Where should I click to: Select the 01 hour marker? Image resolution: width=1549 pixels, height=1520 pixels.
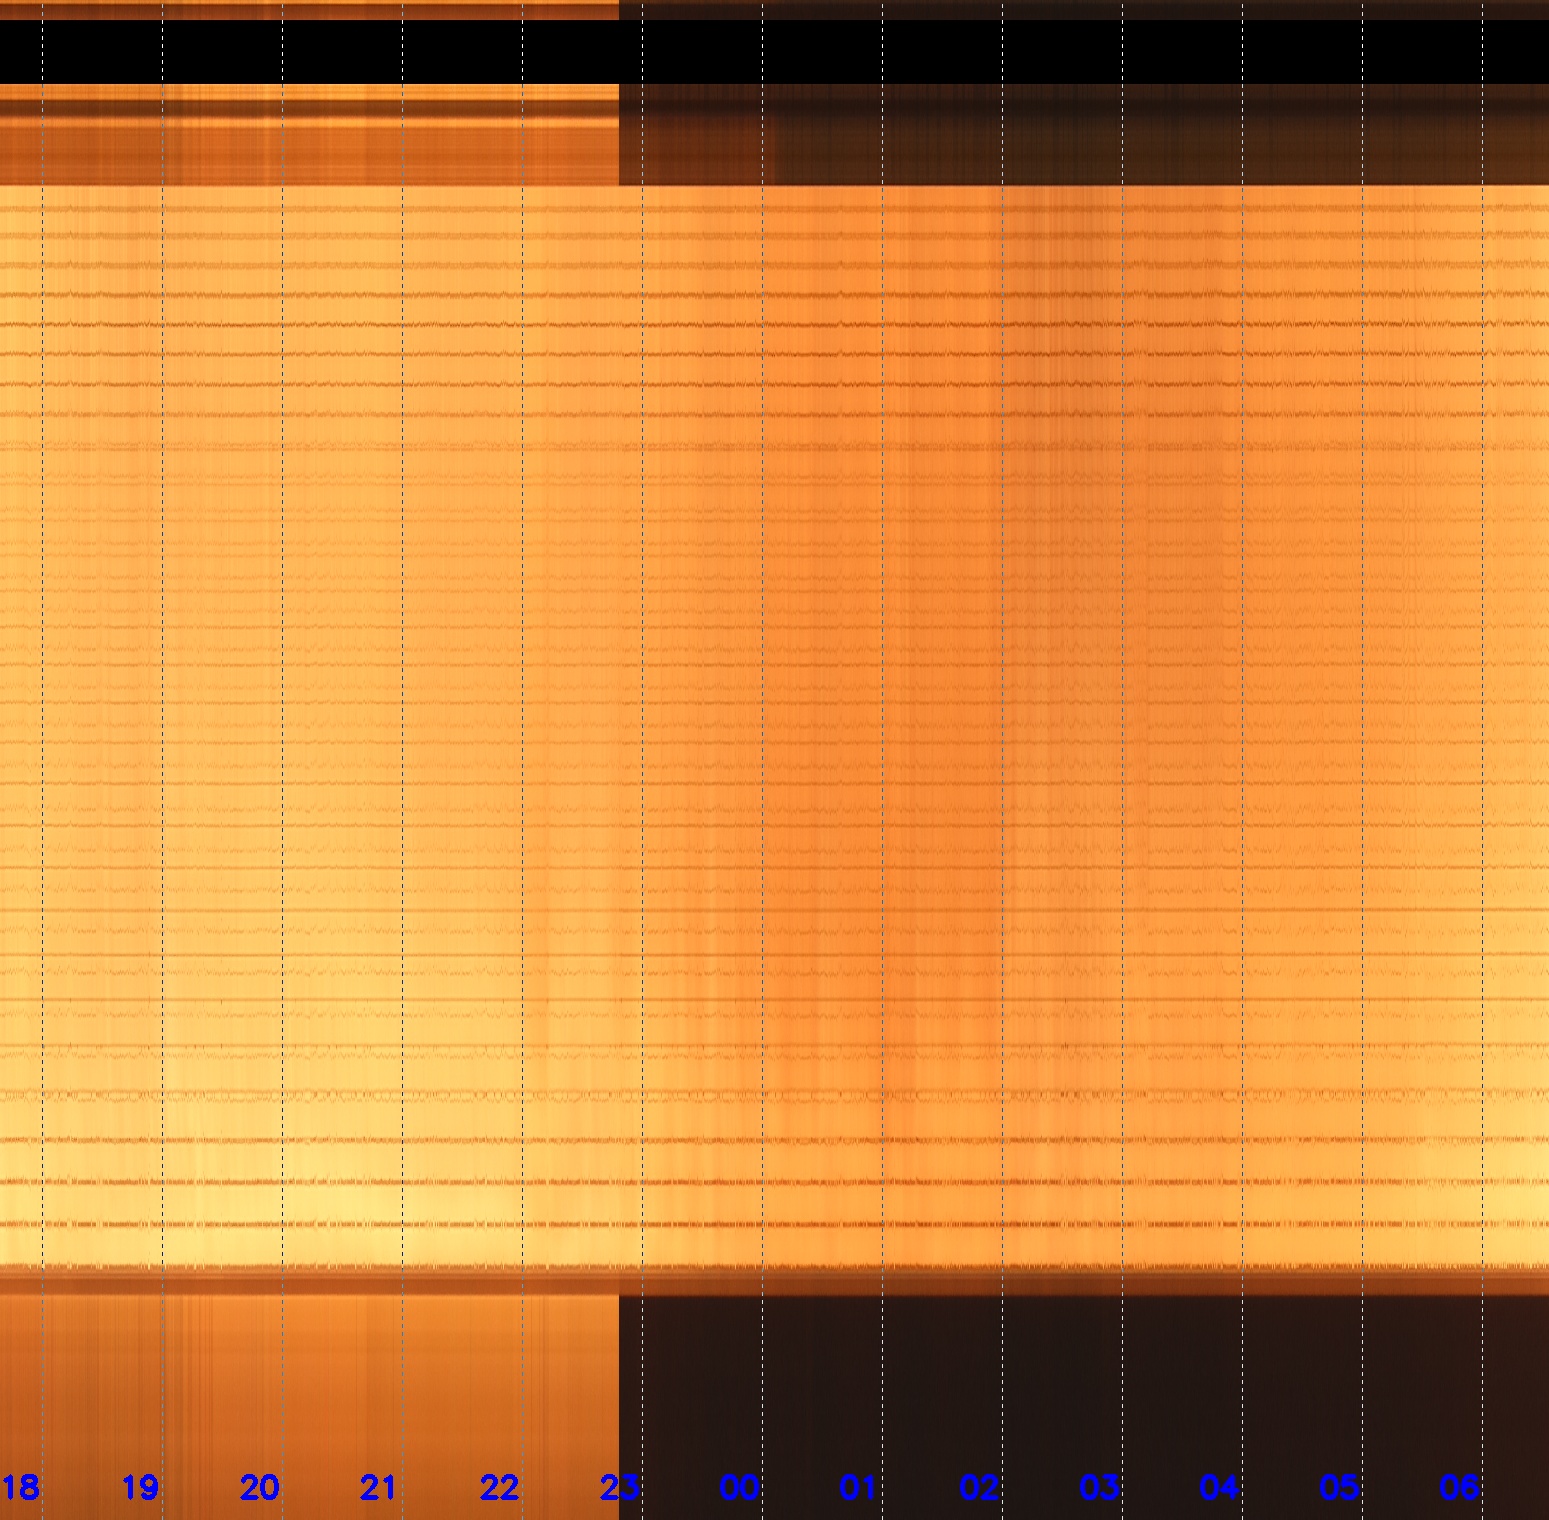pos(859,1488)
